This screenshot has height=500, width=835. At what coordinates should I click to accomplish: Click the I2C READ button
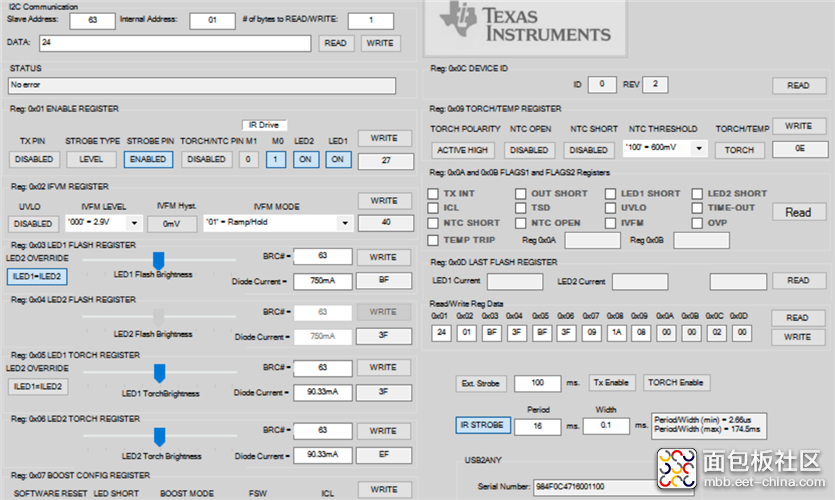(x=336, y=43)
